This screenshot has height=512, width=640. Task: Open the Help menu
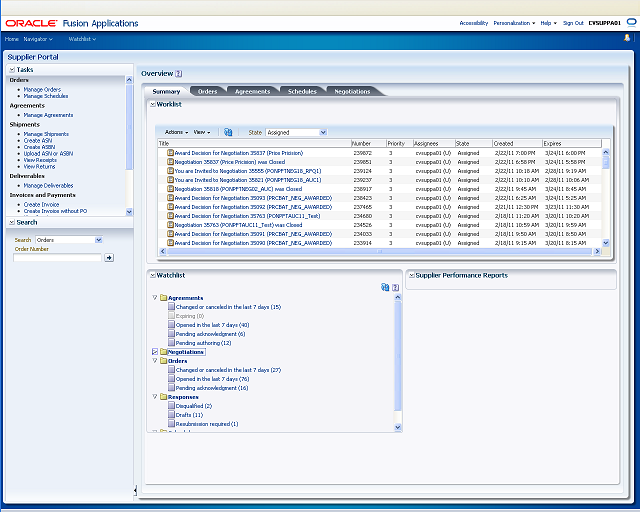549,23
